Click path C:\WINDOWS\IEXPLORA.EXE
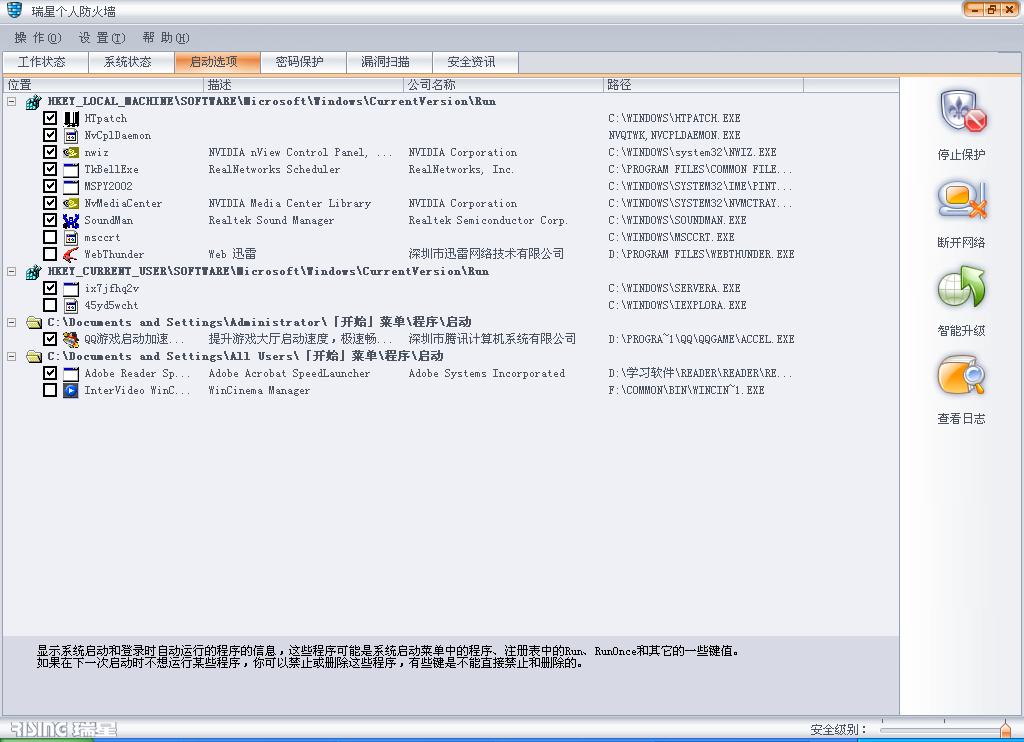Screen dimensions: 1024x742 pos(677,305)
